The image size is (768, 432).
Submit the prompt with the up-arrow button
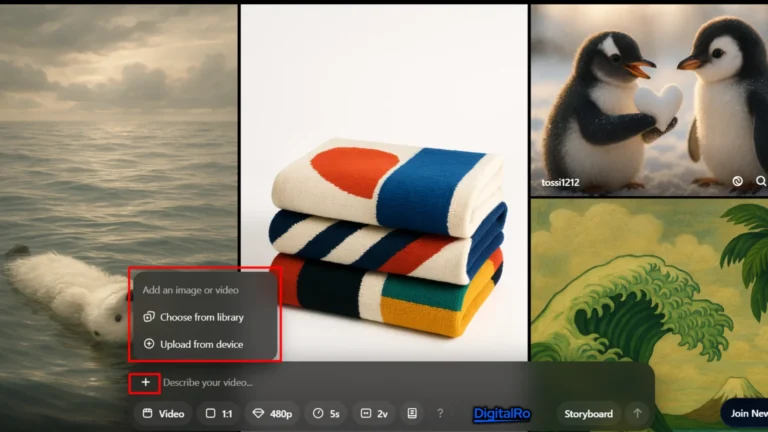pos(636,413)
